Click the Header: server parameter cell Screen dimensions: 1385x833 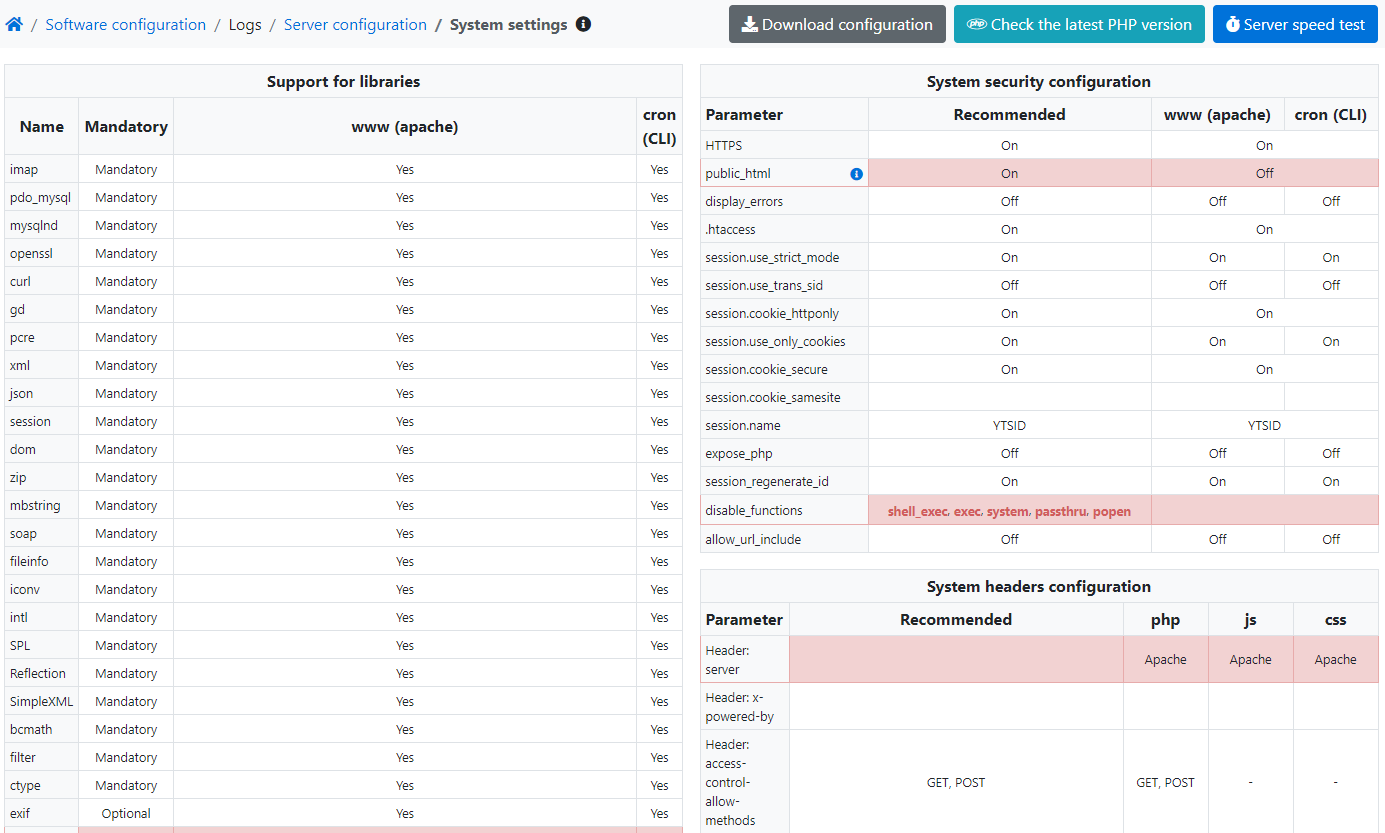coord(745,660)
